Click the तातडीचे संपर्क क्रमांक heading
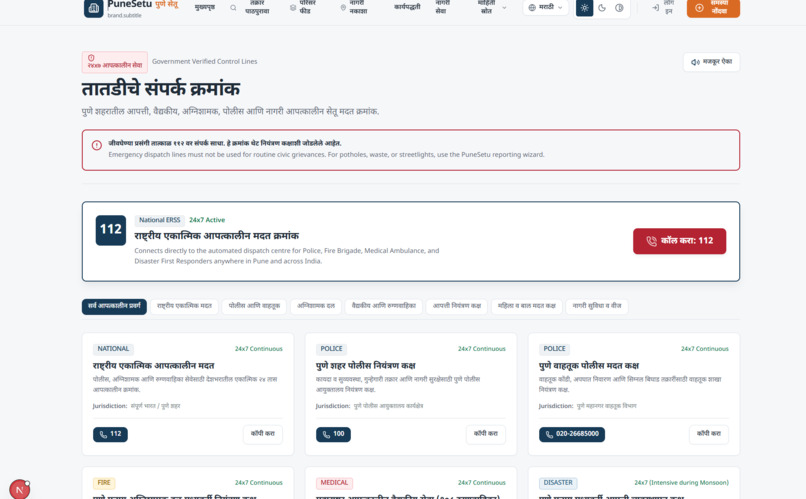Viewport: 806px width, 499px height. click(160, 89)
